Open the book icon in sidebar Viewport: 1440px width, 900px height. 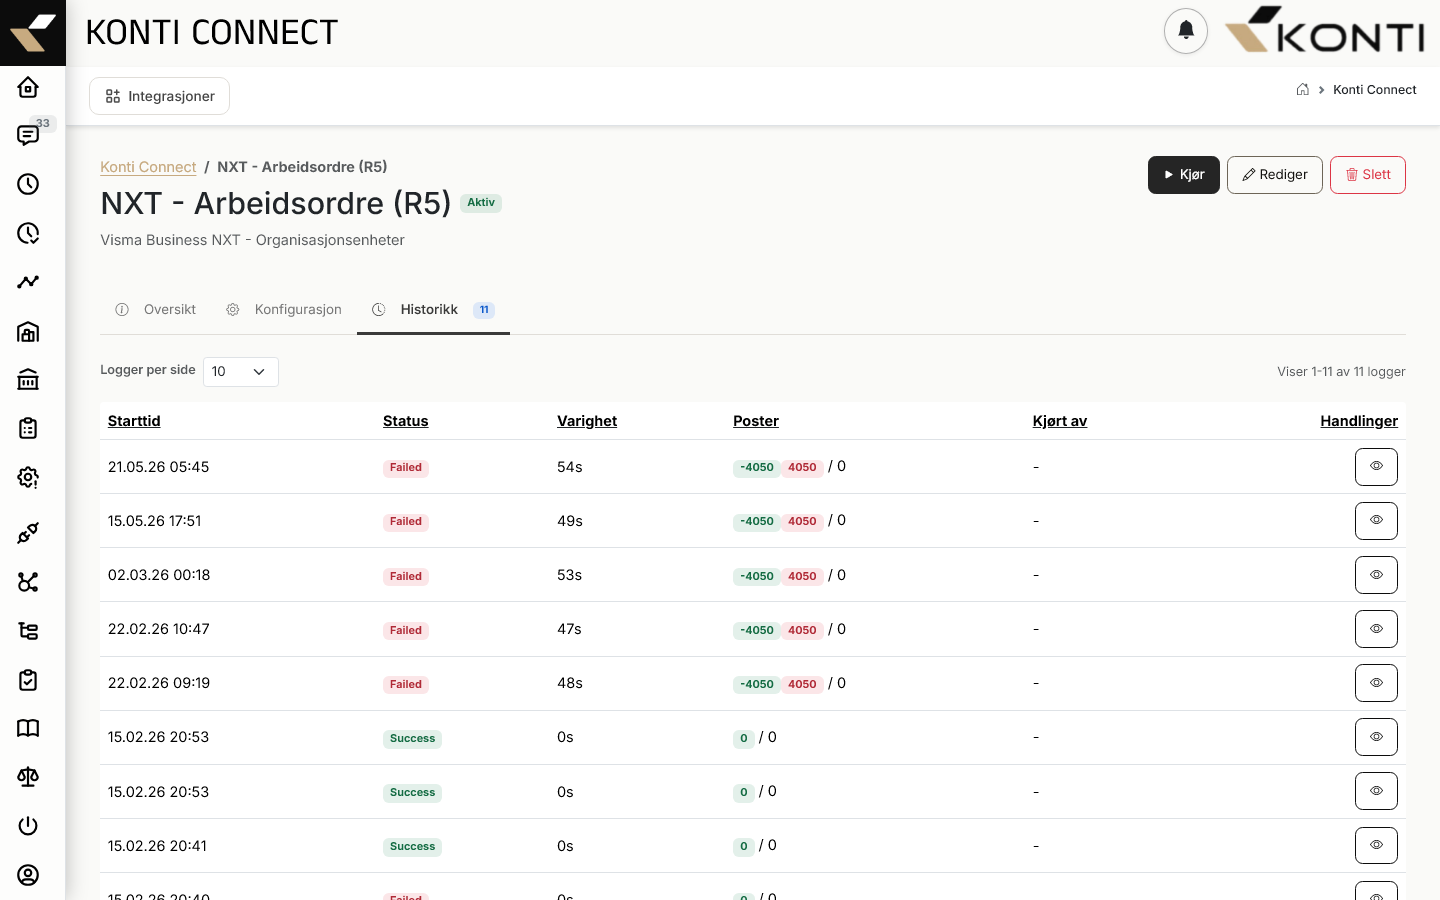tap(28, 728)
